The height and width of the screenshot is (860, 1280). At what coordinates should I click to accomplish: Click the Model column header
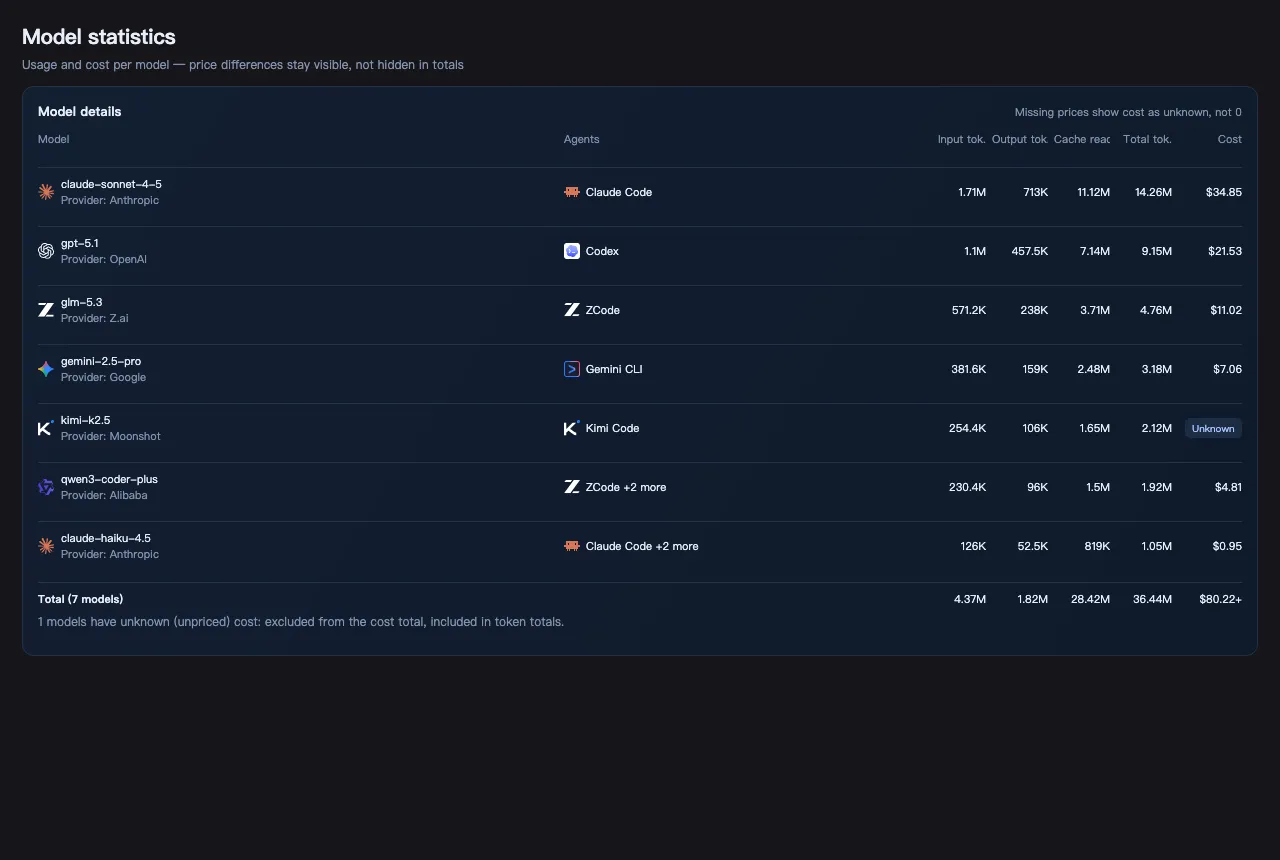click(54, 139)
